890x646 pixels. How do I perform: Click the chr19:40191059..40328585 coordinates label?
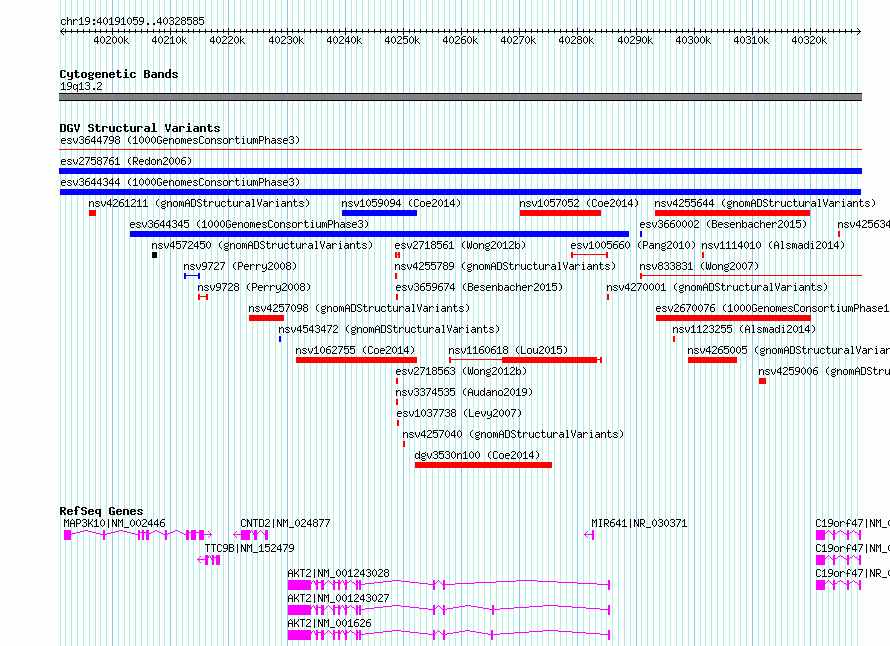click(132, 22)
